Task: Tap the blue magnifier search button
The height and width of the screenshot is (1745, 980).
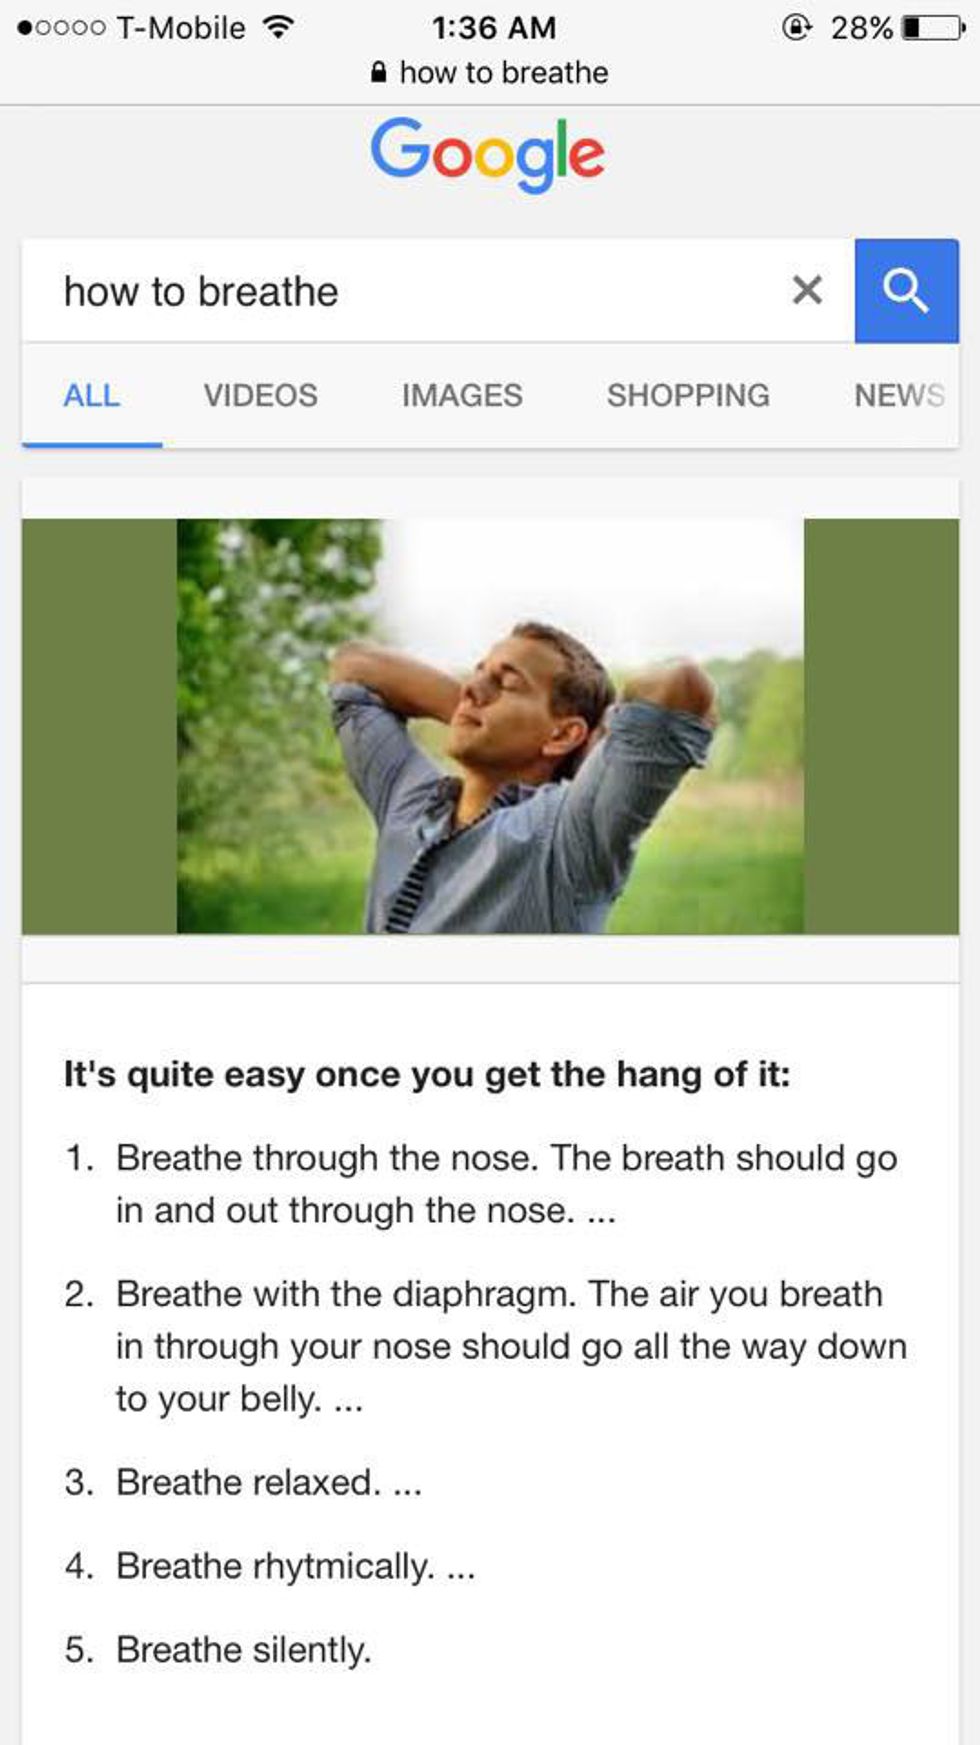Action: [x=906, y=291]
